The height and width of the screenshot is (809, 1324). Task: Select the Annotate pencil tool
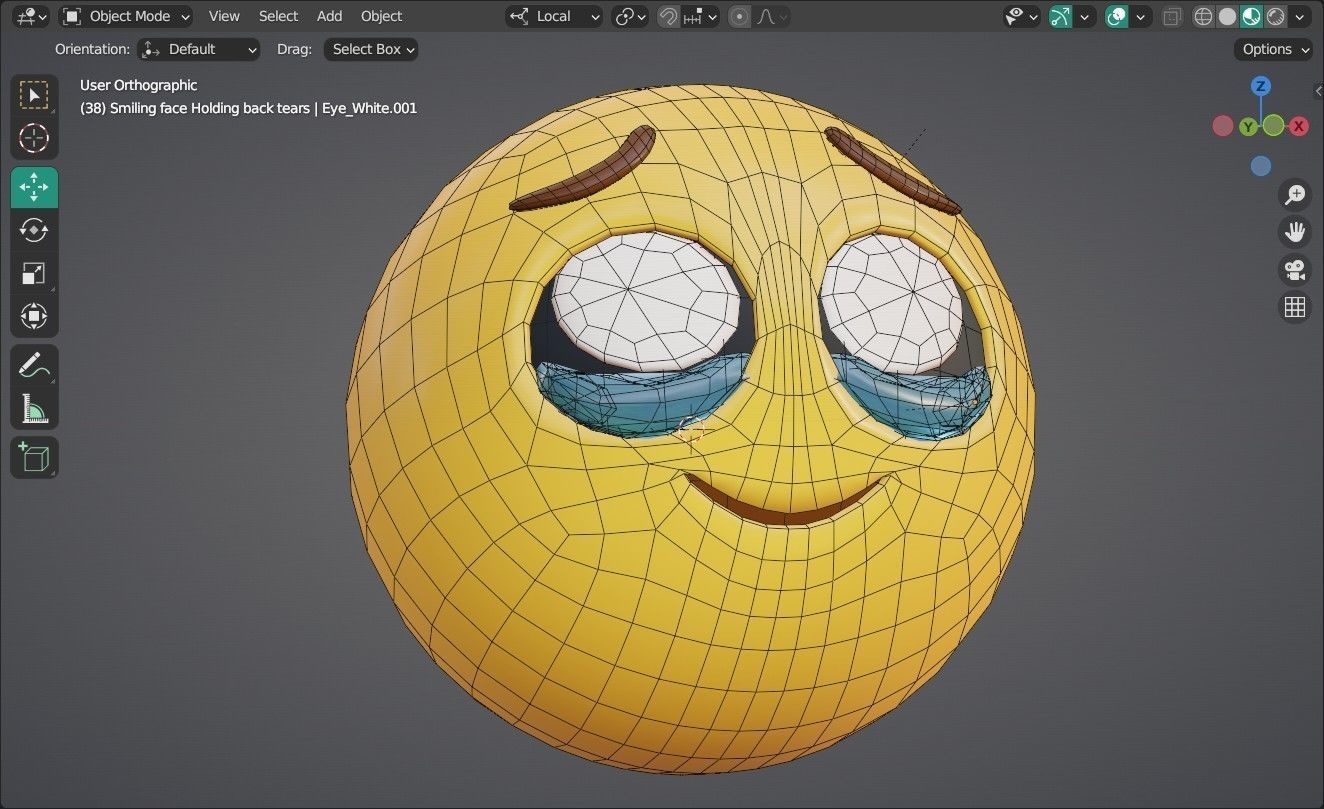pyautogui.click(x=34, y=365)
